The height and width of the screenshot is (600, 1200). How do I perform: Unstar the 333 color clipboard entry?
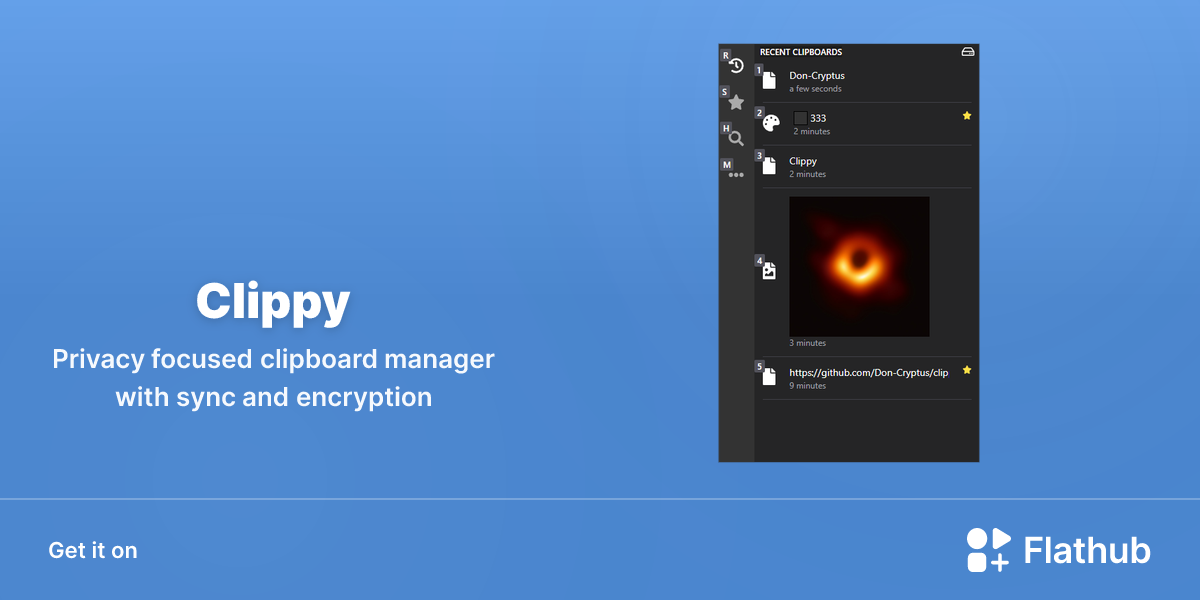(967, 116)
